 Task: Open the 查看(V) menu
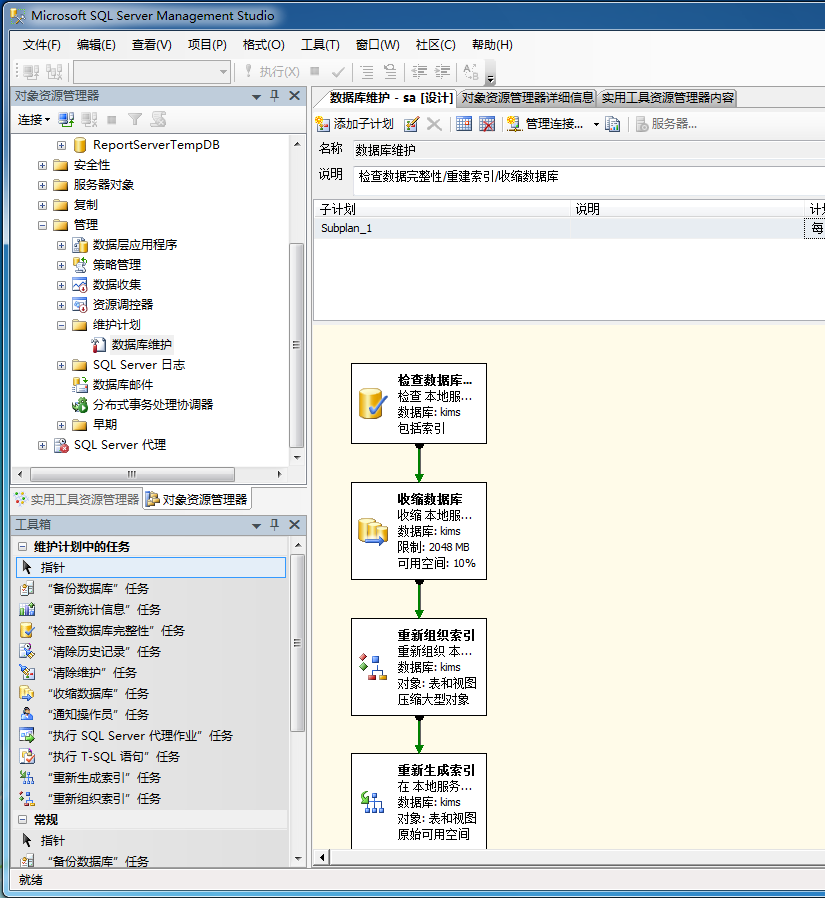(x=152, y=45)
